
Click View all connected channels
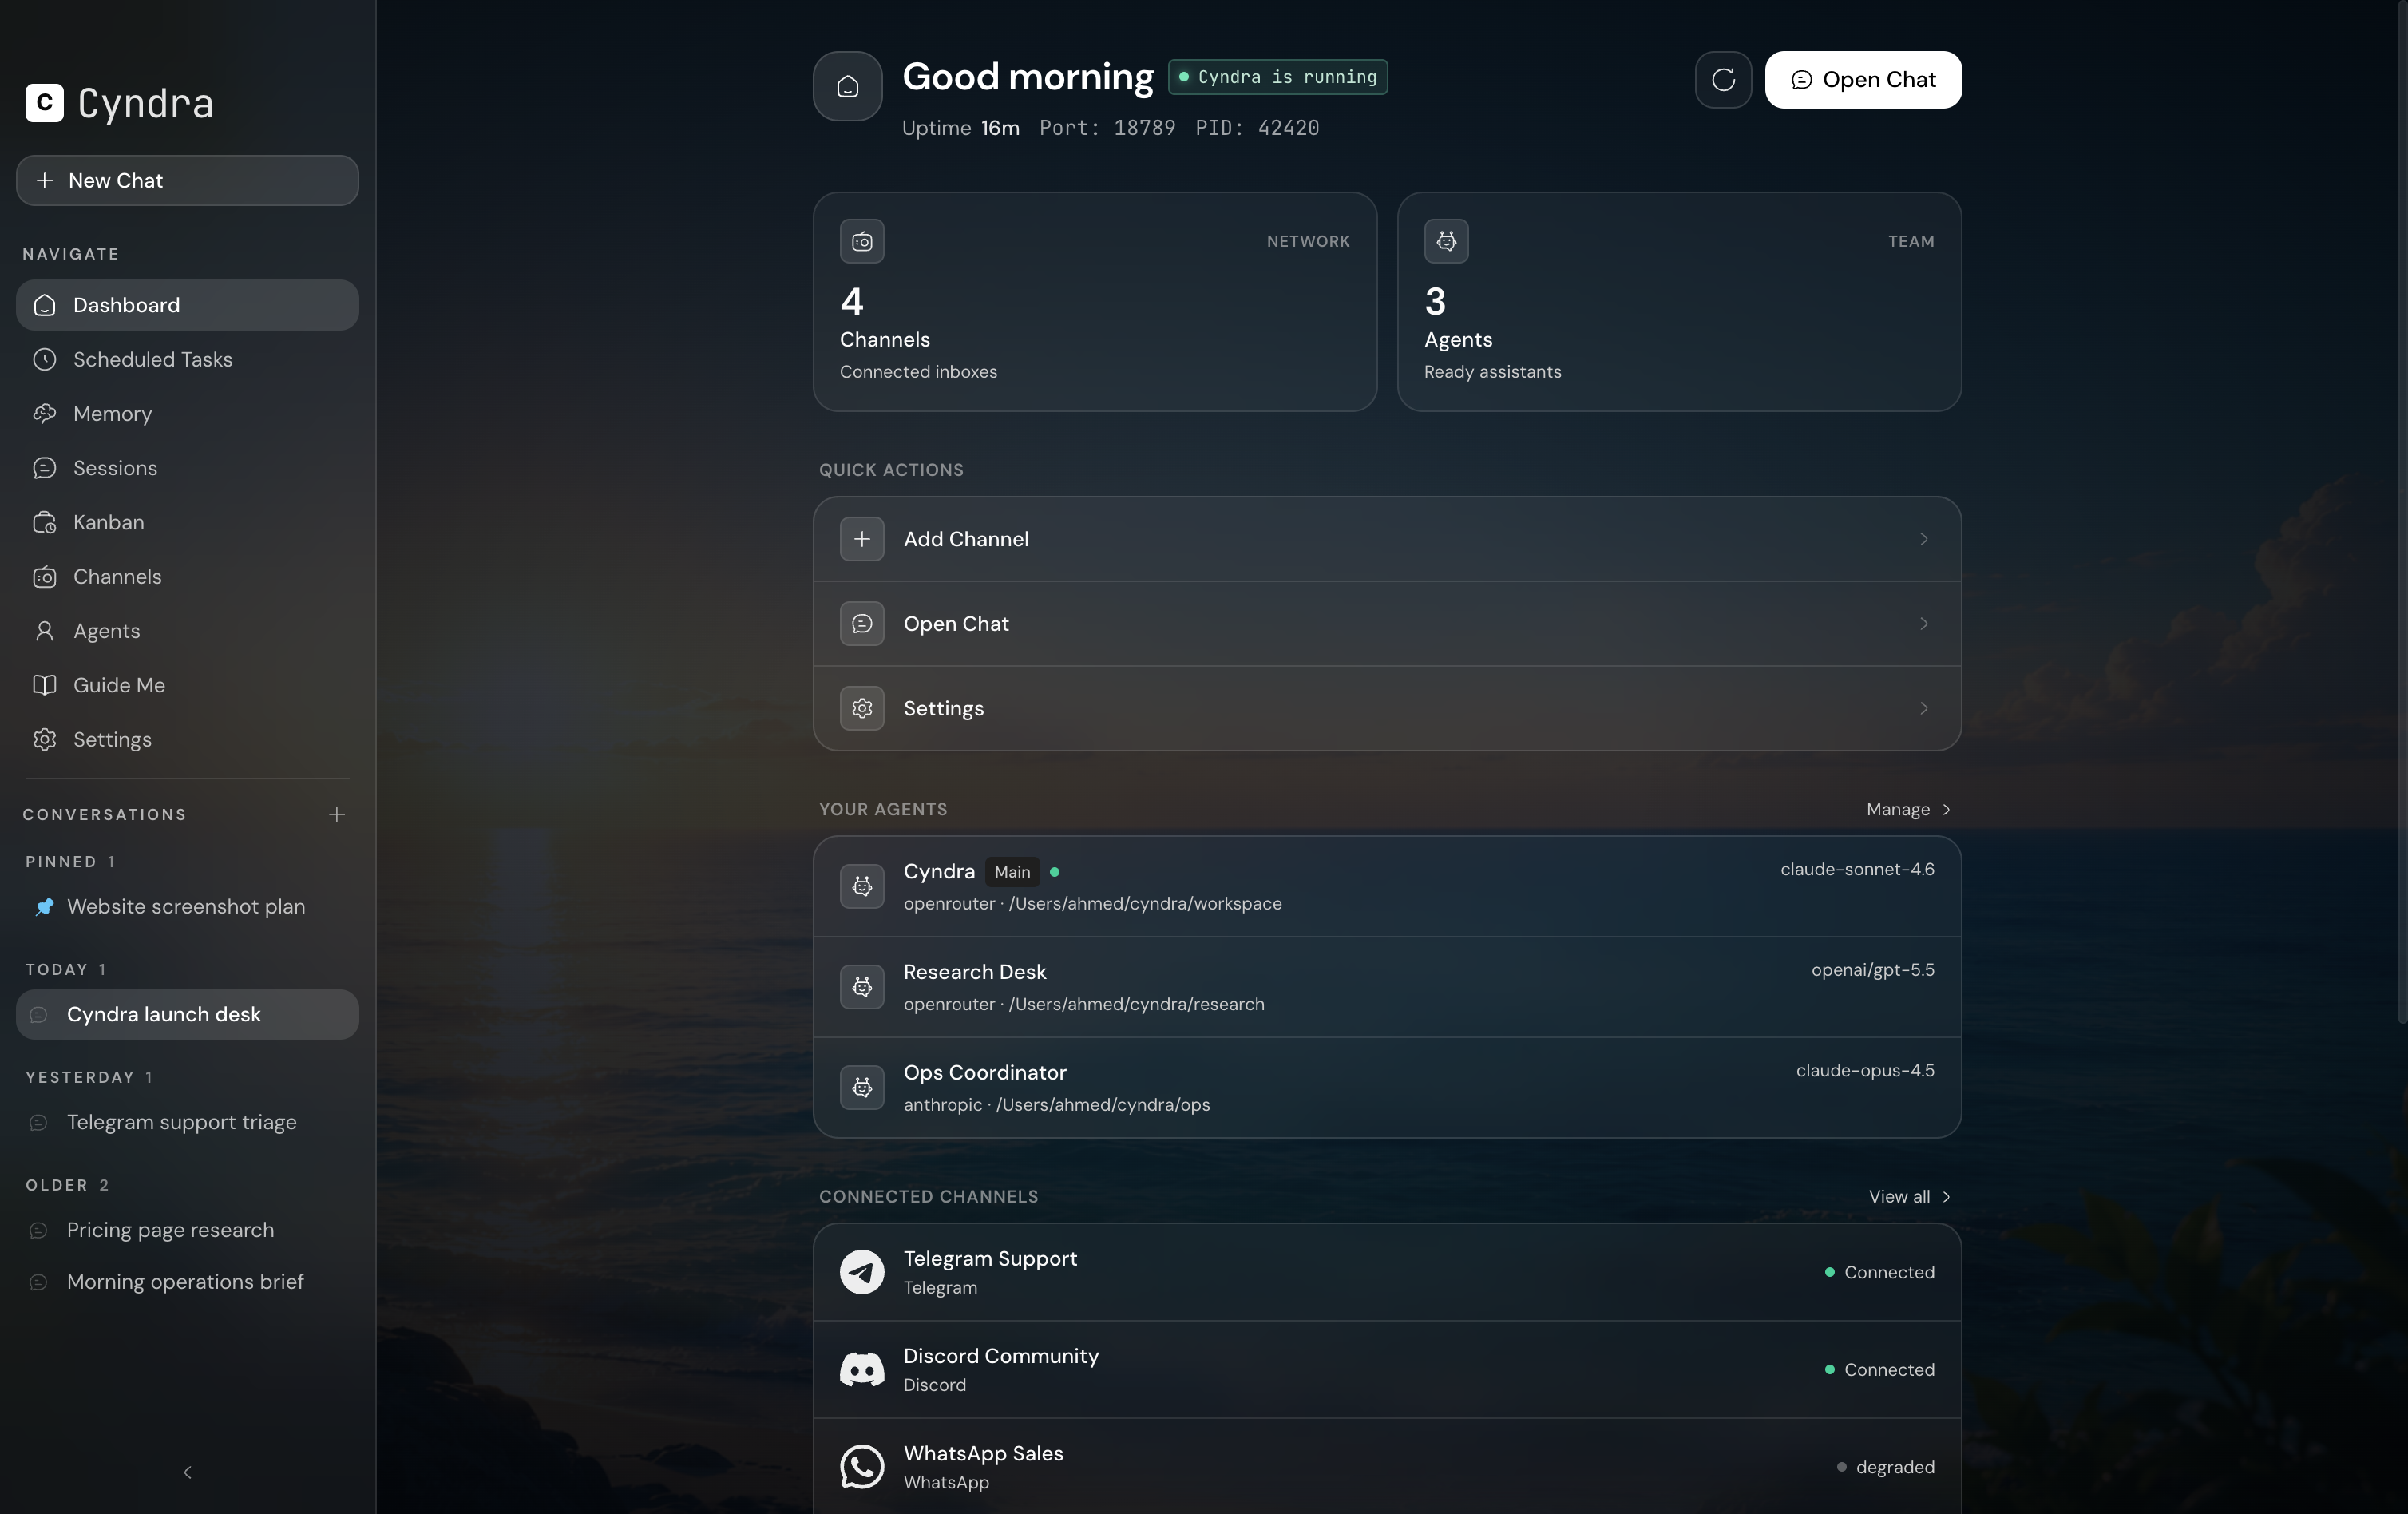tap(1909, 1197)
